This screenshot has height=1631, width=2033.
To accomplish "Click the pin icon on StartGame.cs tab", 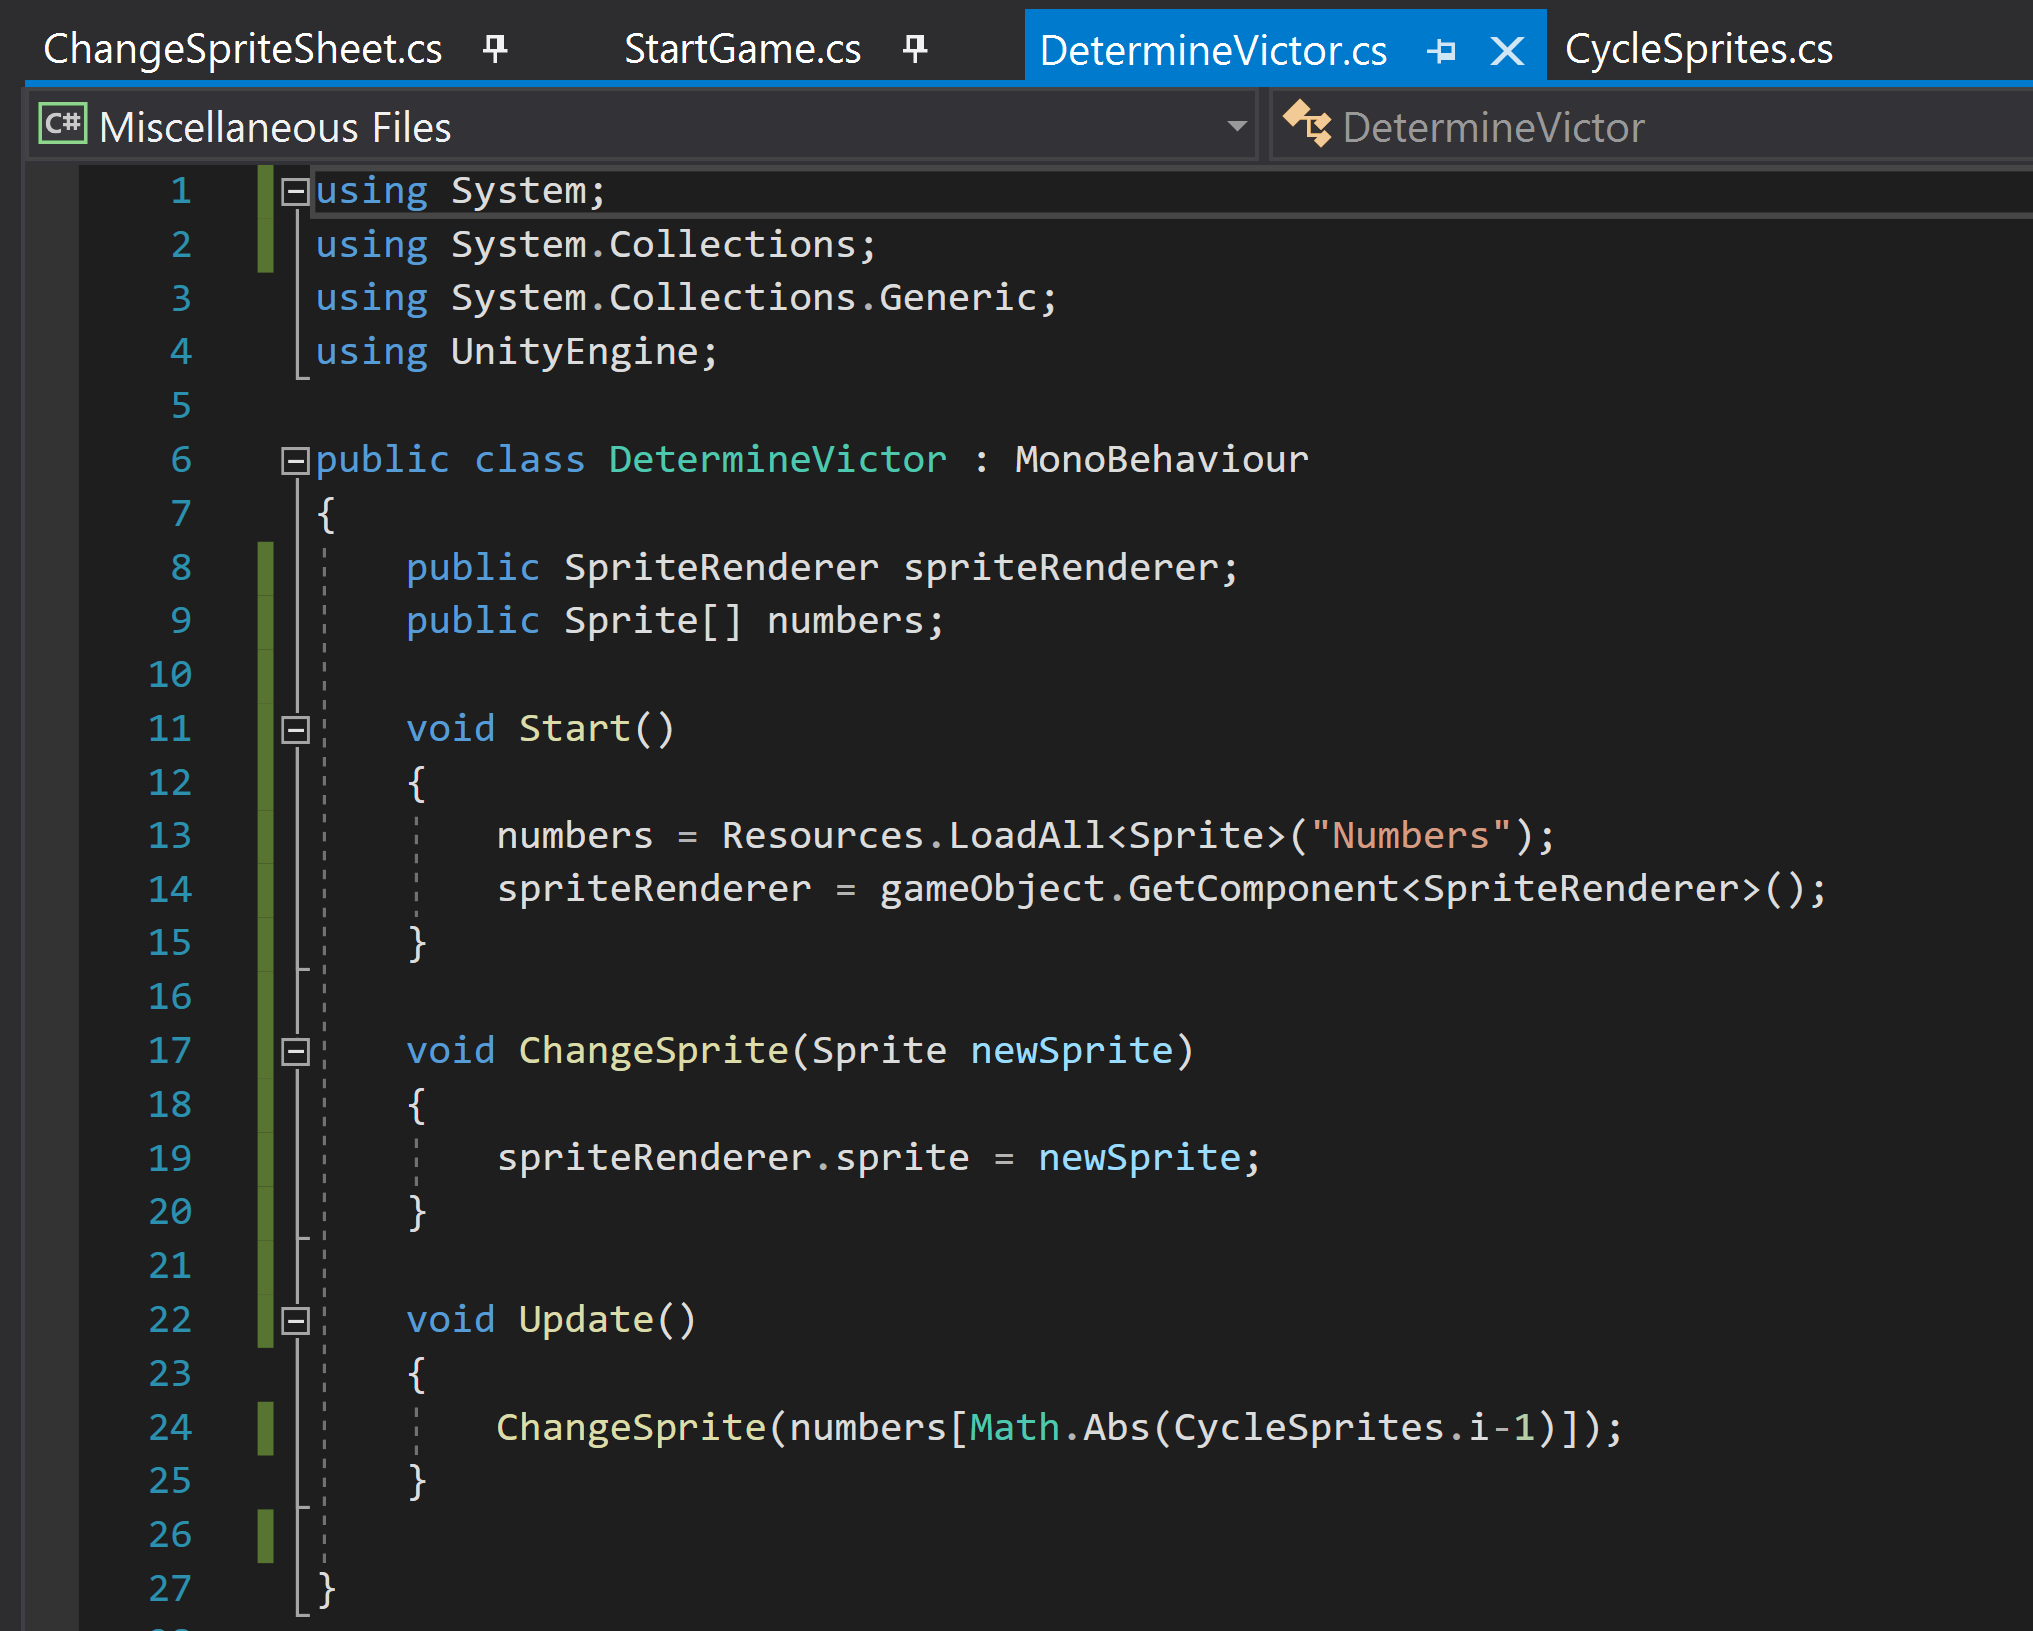I will point(915,47).
